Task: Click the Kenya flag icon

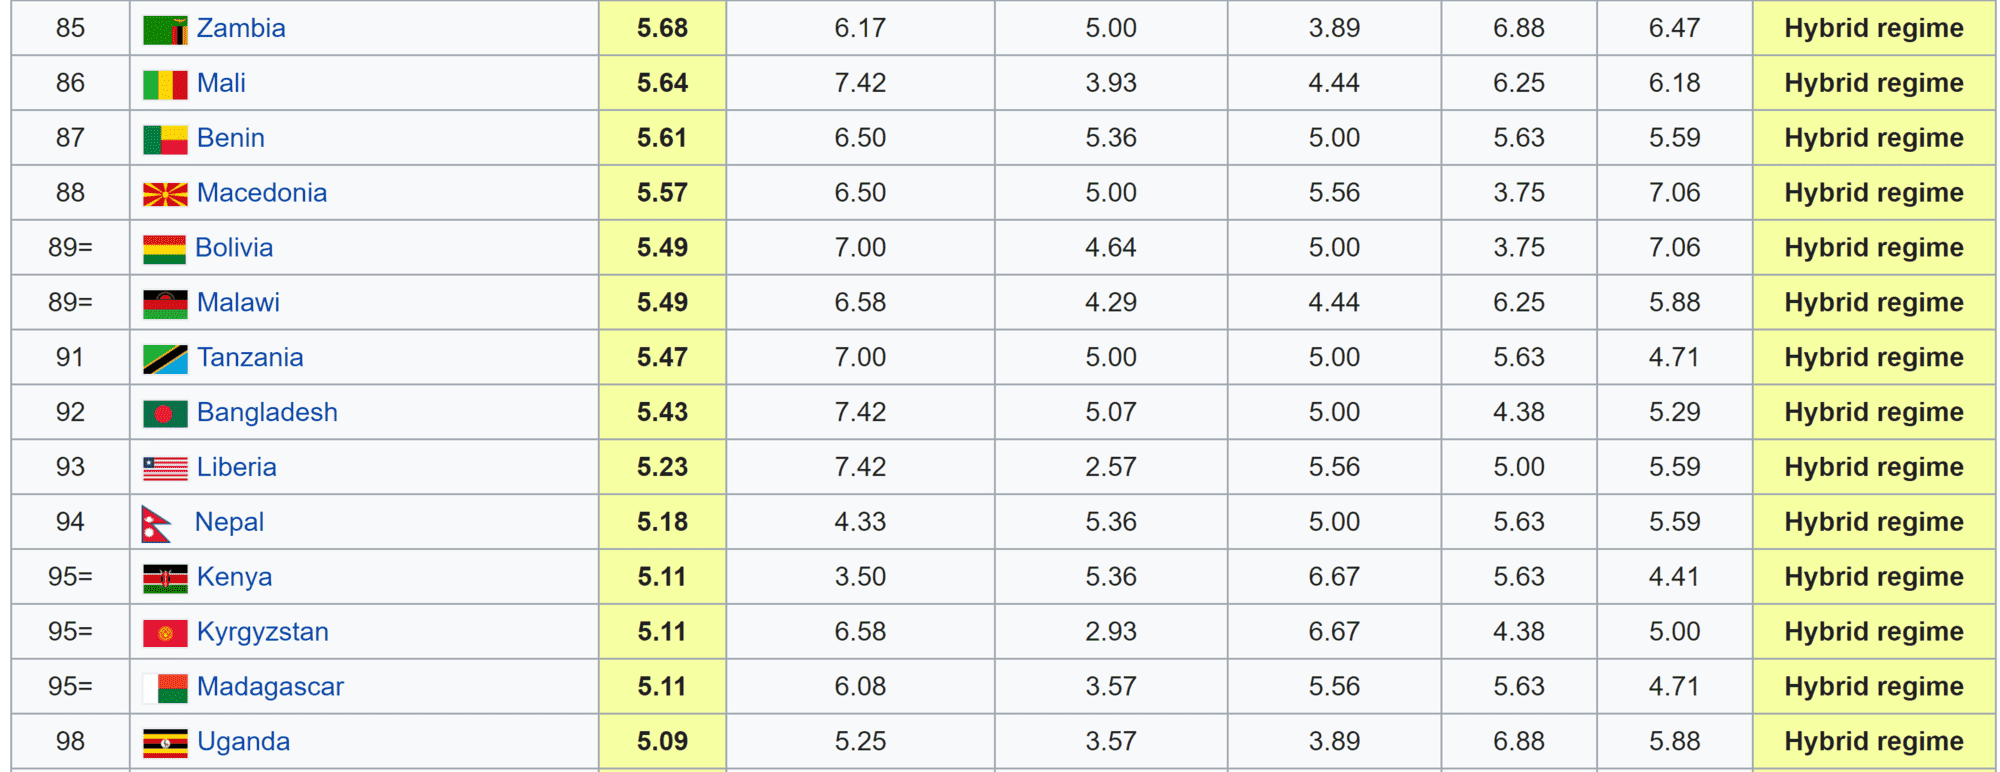Action: click(165, 578)
